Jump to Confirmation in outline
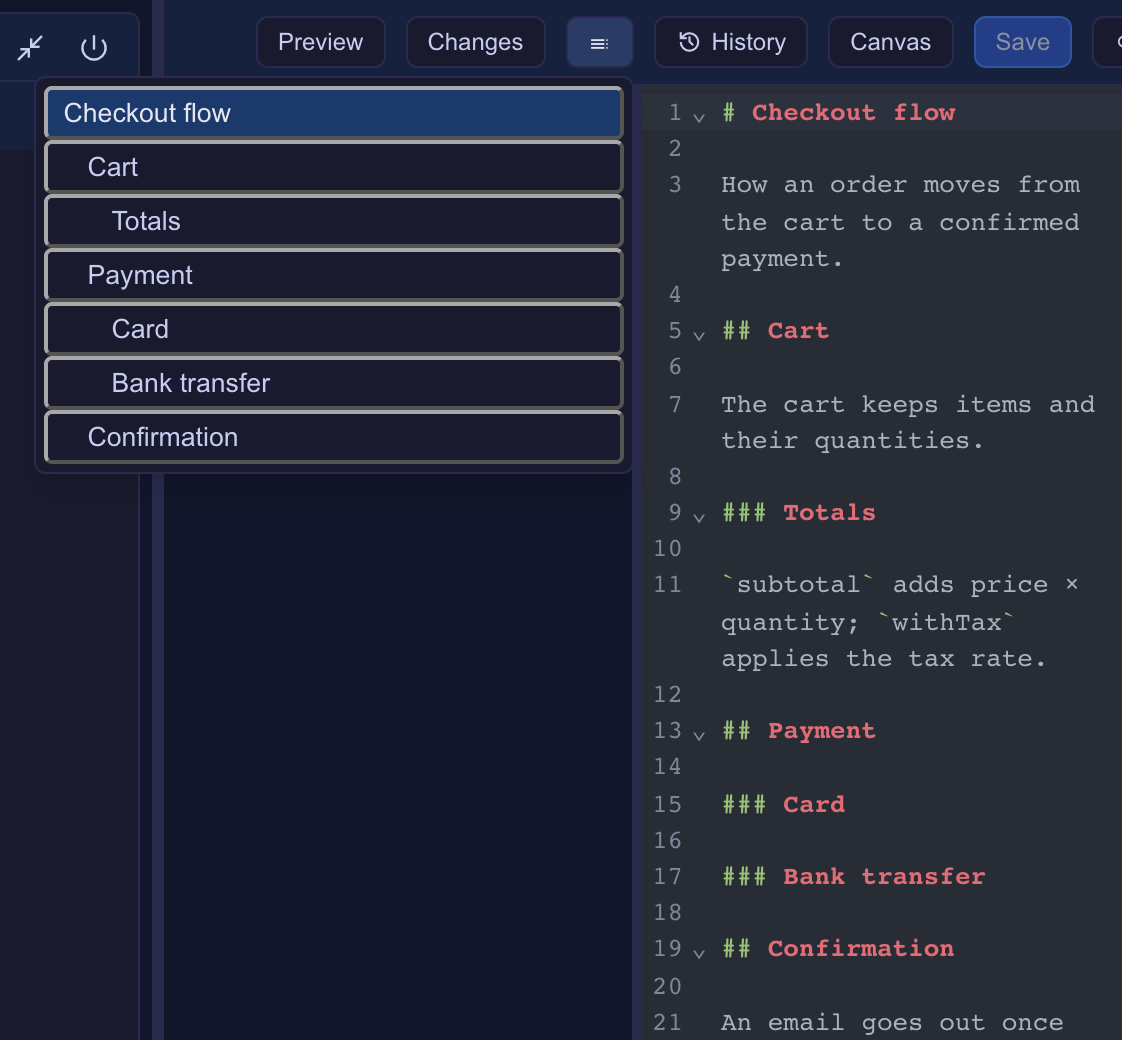Viewport: 1122px width, 1040px height. [333, 437]
